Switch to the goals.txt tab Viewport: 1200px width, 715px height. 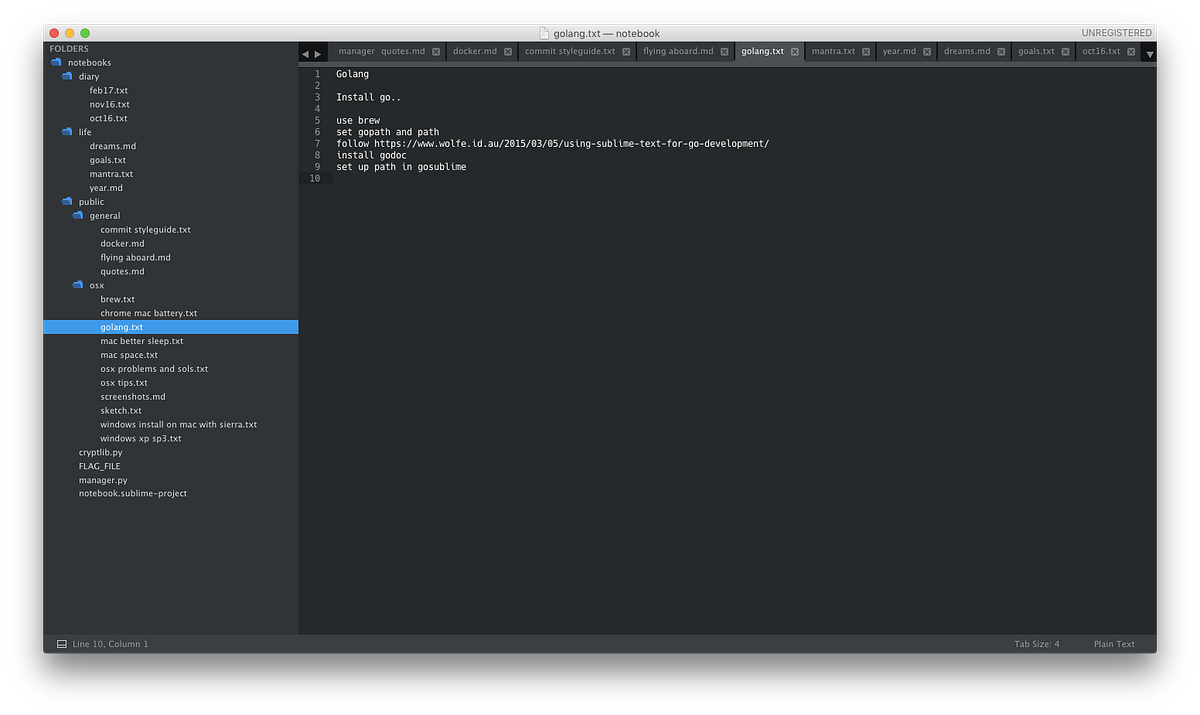(1036, 51)
